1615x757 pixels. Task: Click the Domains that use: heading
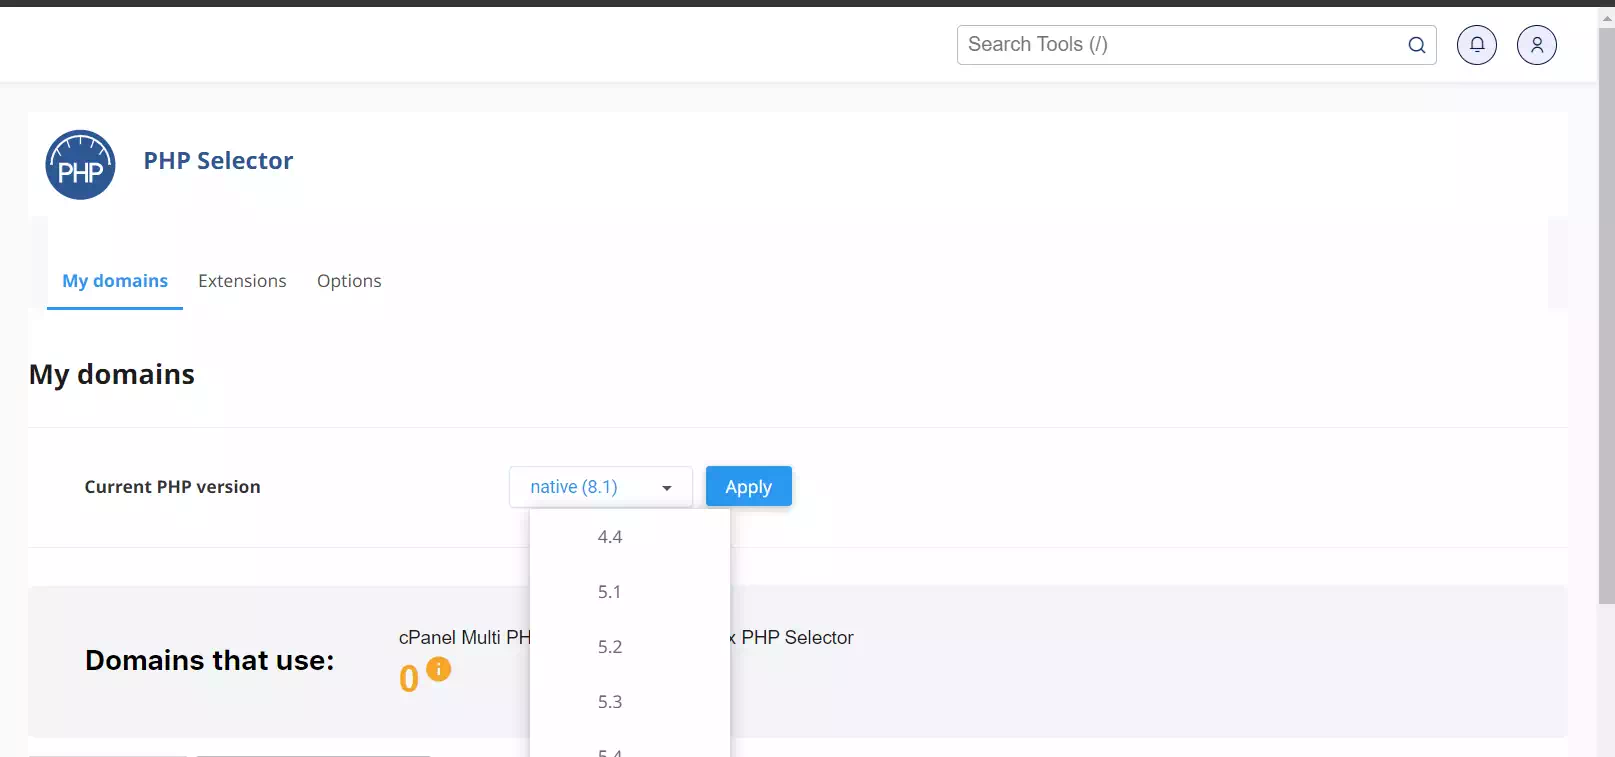pyautogui.click(x=210, y=660)
